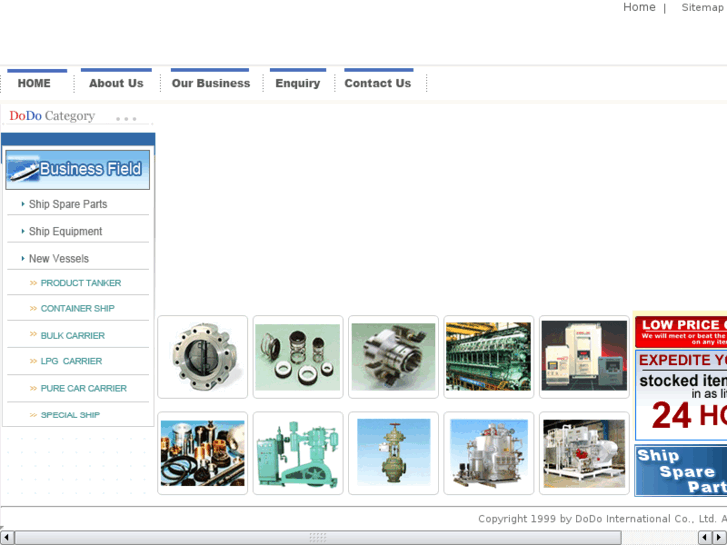Click the copyright 1999 DoDo International text

click(x=602, y=519)
